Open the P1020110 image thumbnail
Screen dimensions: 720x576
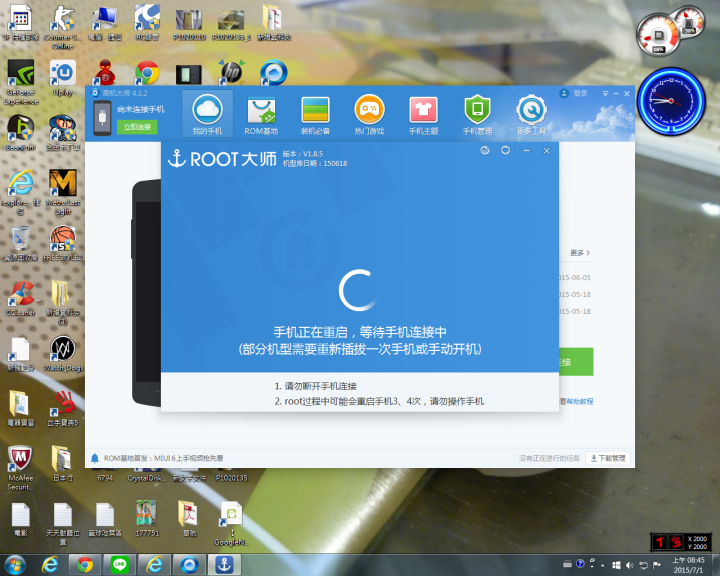[x=189, y=23]
